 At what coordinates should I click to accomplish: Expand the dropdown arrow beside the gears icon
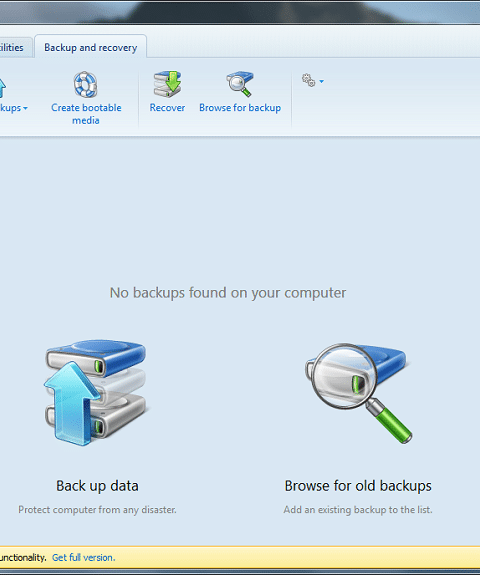(322, 81)
